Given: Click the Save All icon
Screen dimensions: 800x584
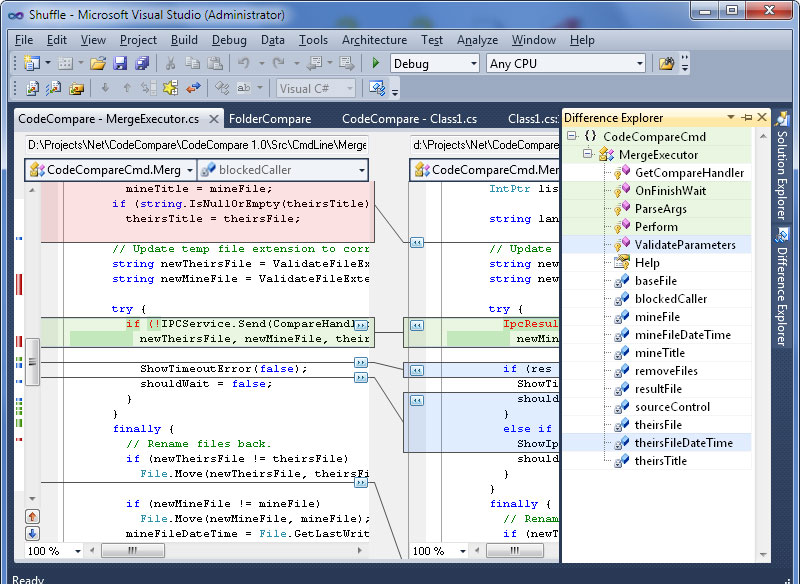Looking at the screenshot, I should [x=142, y=63].
